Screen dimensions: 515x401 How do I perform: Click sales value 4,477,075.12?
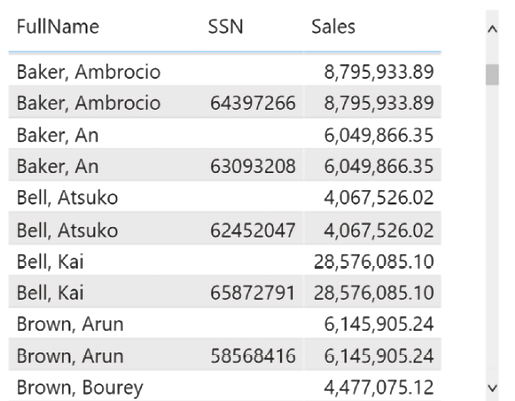coord(379,387)
